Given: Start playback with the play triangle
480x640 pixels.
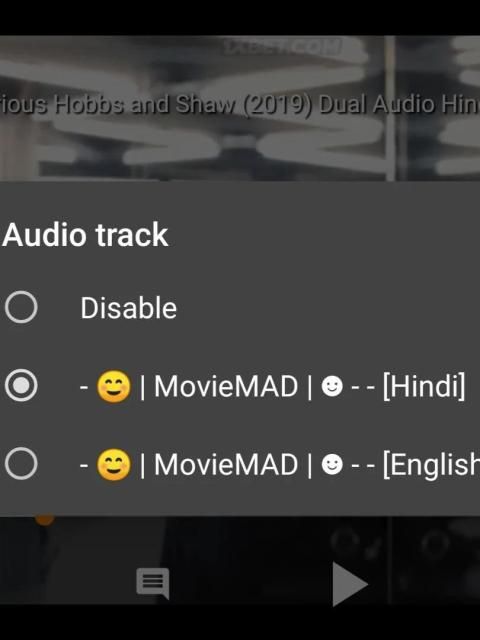Looking at the screenshot, I should click(x=349, y=584).
